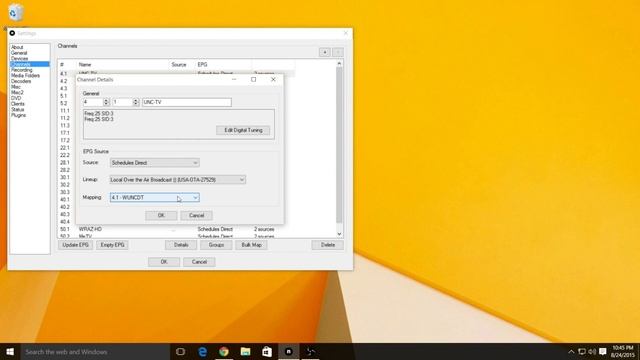Click the Settings window title icon
The height and width of the screenshot is (360, 640).
point(12,33)
